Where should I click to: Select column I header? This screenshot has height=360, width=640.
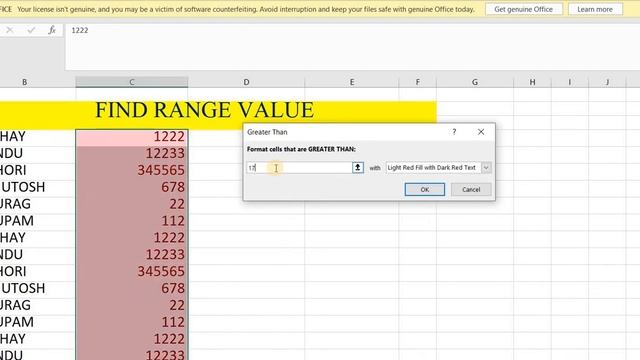tap(570, 82)
